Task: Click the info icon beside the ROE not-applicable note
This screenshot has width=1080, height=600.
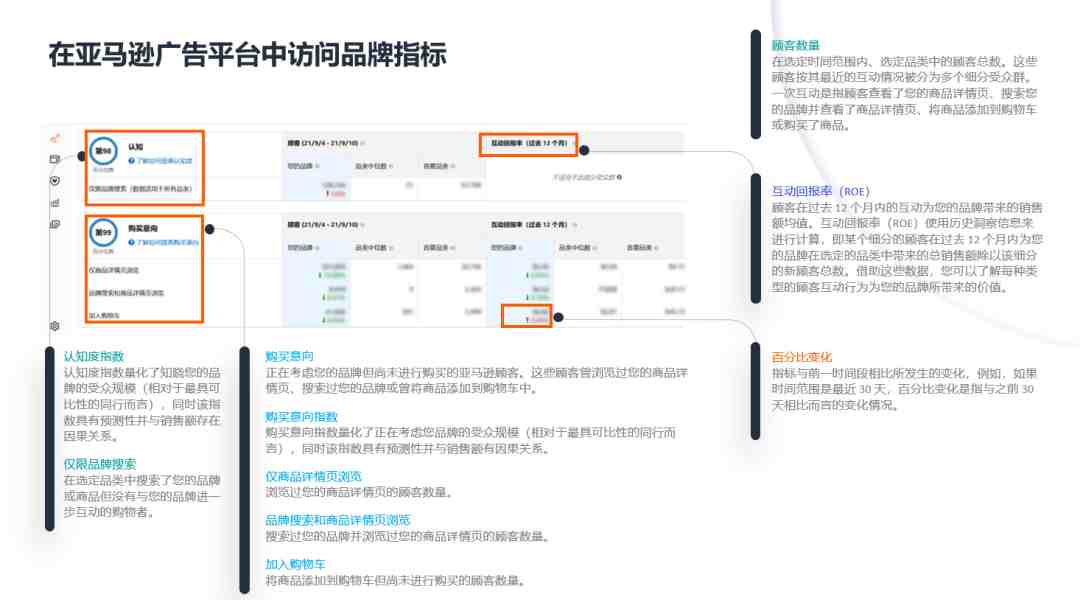Action: click(x=620, y=177)
